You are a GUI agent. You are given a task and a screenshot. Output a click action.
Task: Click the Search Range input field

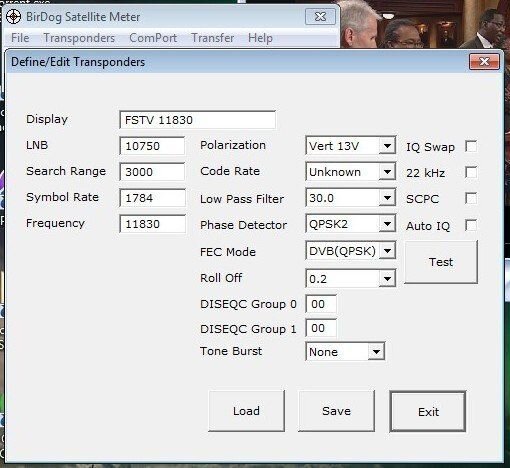click(152, 172)
